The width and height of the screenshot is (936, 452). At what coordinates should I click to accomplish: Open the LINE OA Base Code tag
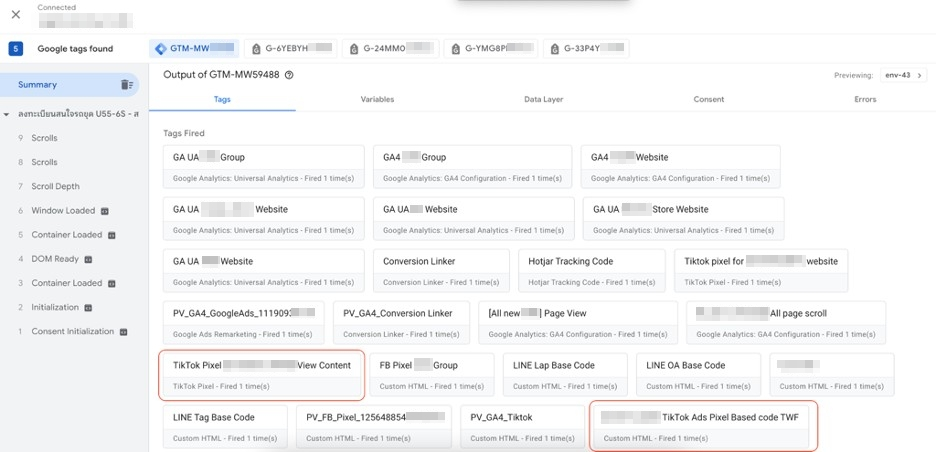pos(698,374)
